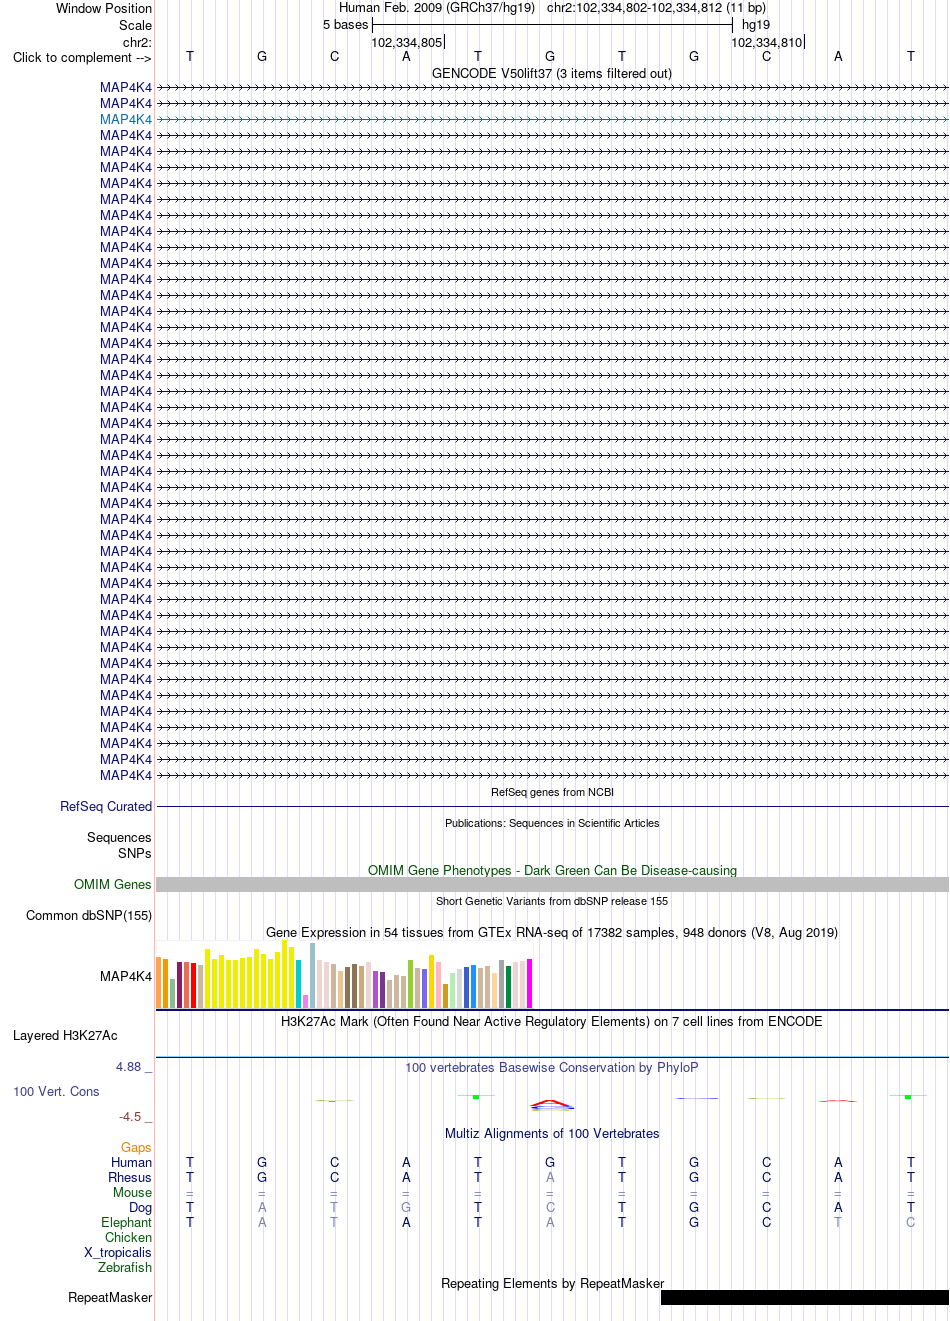Click the cyan bar in GTEx expression chart
Screen dimensions: 950x1321
[x=298, y=983]
